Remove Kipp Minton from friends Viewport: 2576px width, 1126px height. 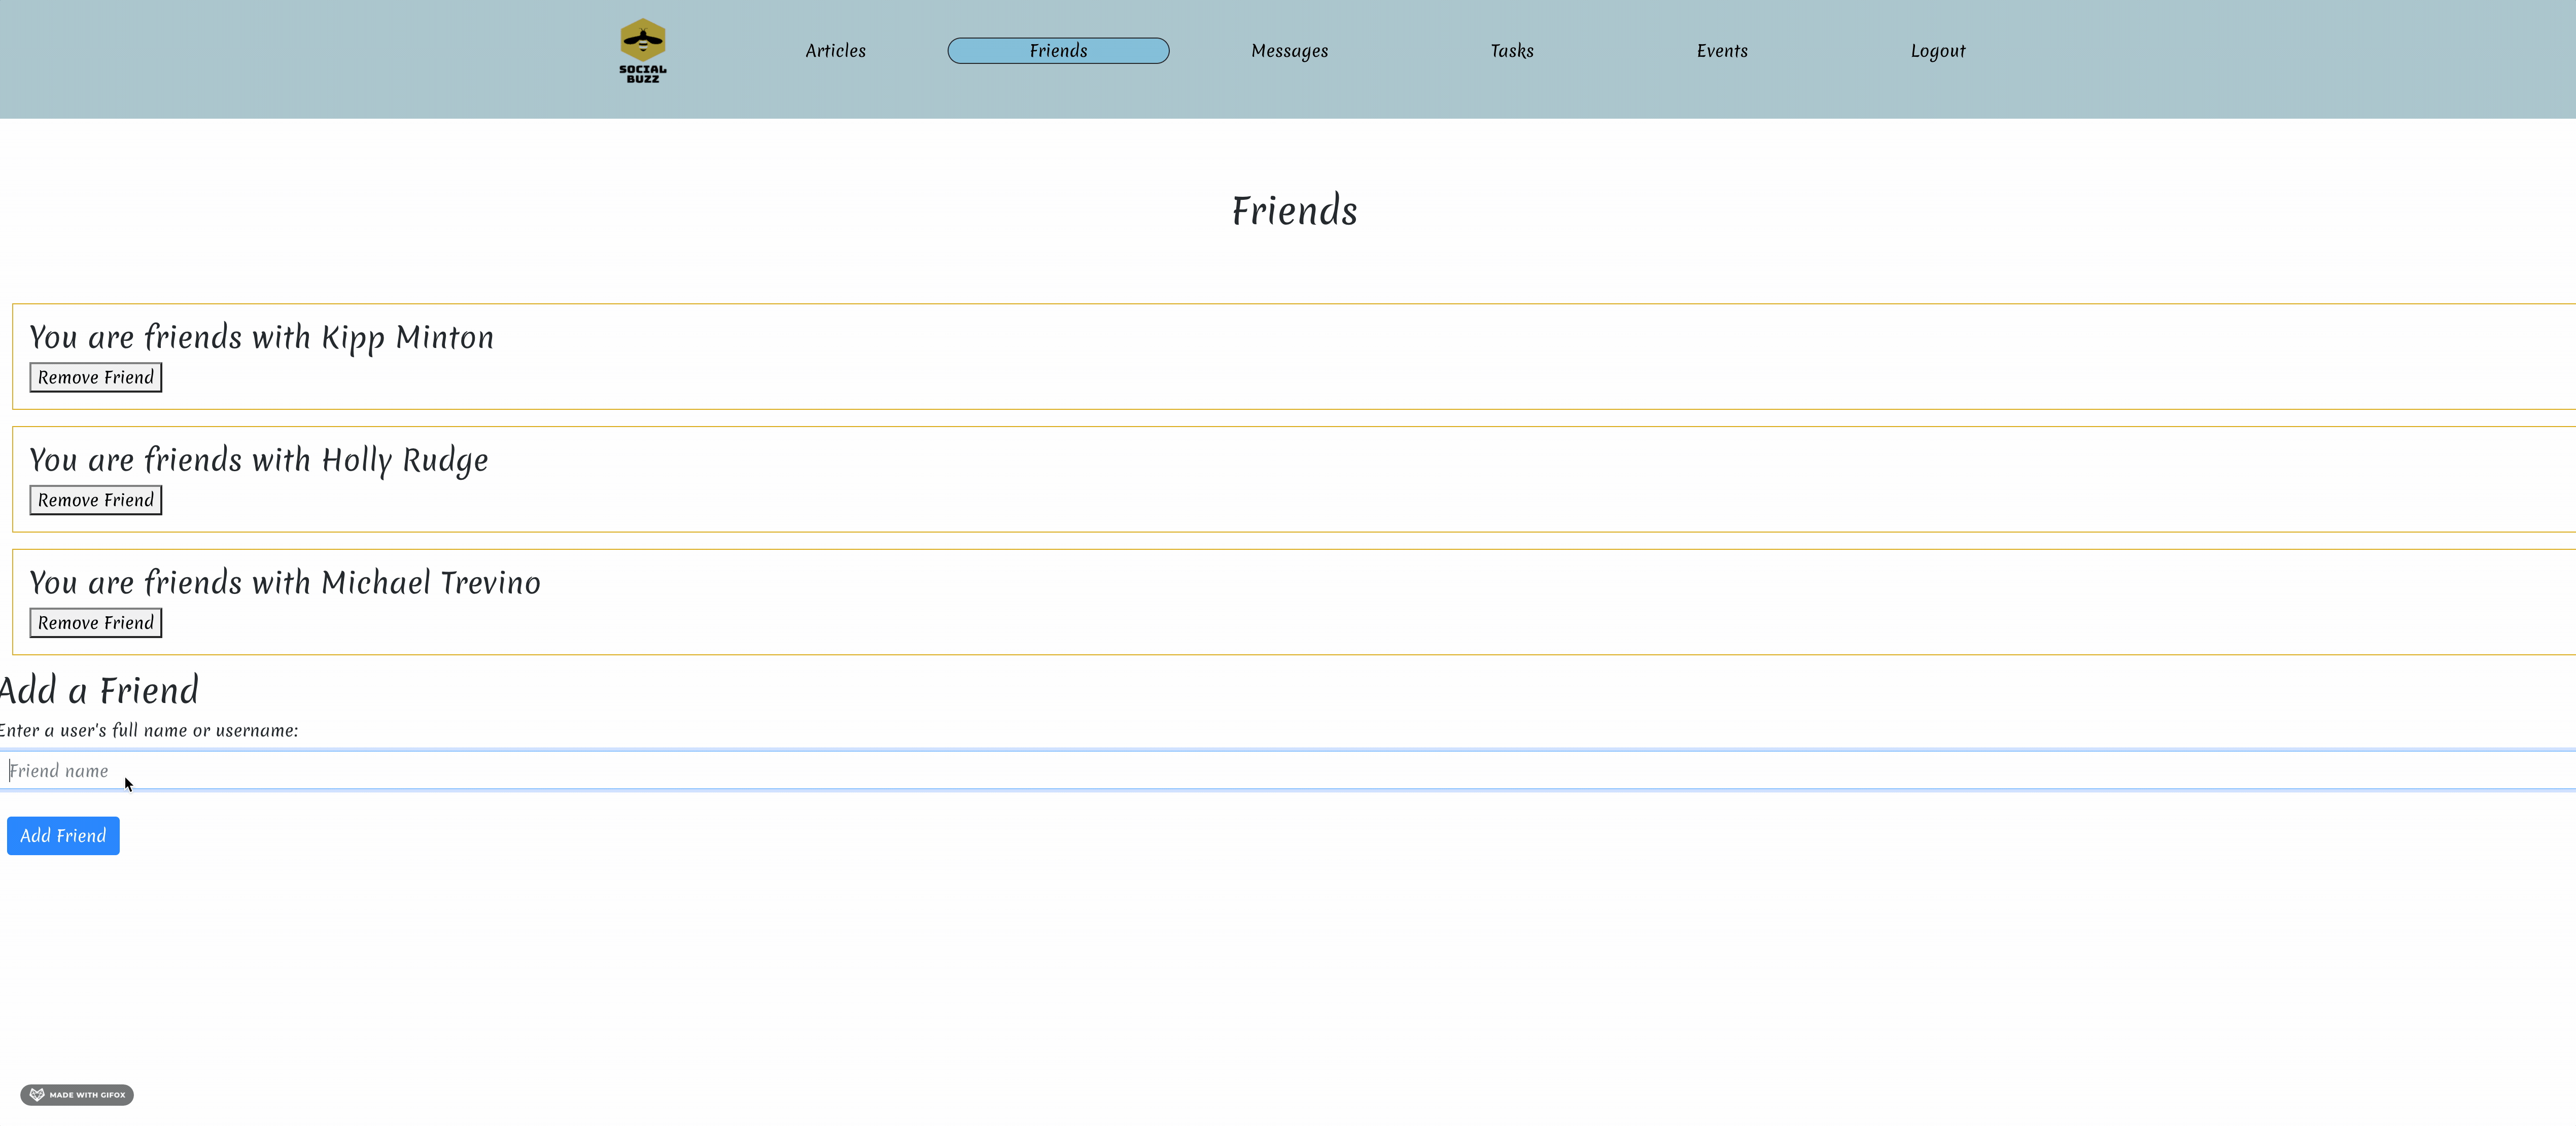[95, 377]
